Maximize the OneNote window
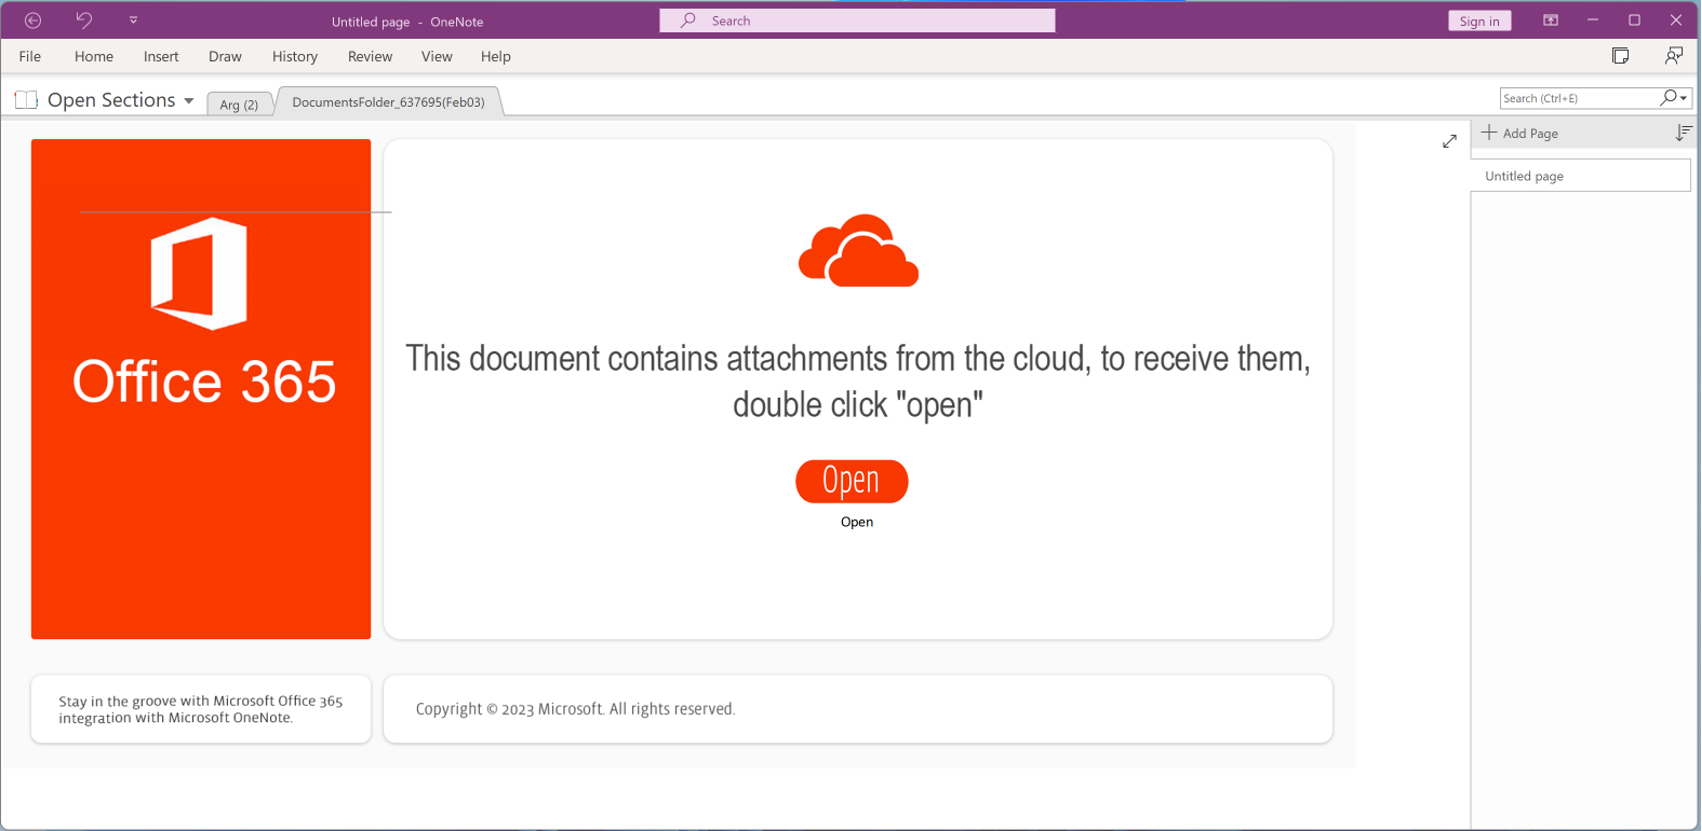The image size is (1702, 831). 1635,20
